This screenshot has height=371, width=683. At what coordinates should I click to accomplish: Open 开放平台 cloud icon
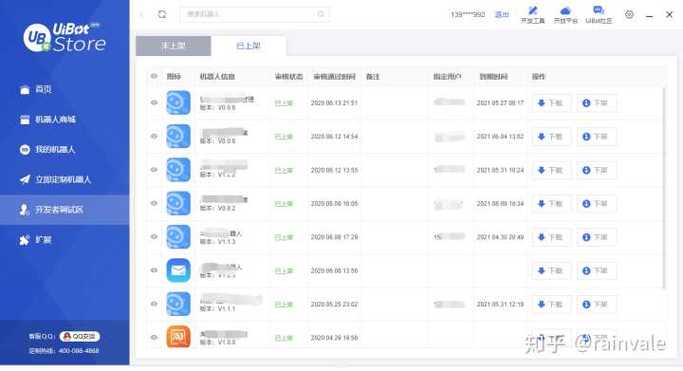point(565,14)
